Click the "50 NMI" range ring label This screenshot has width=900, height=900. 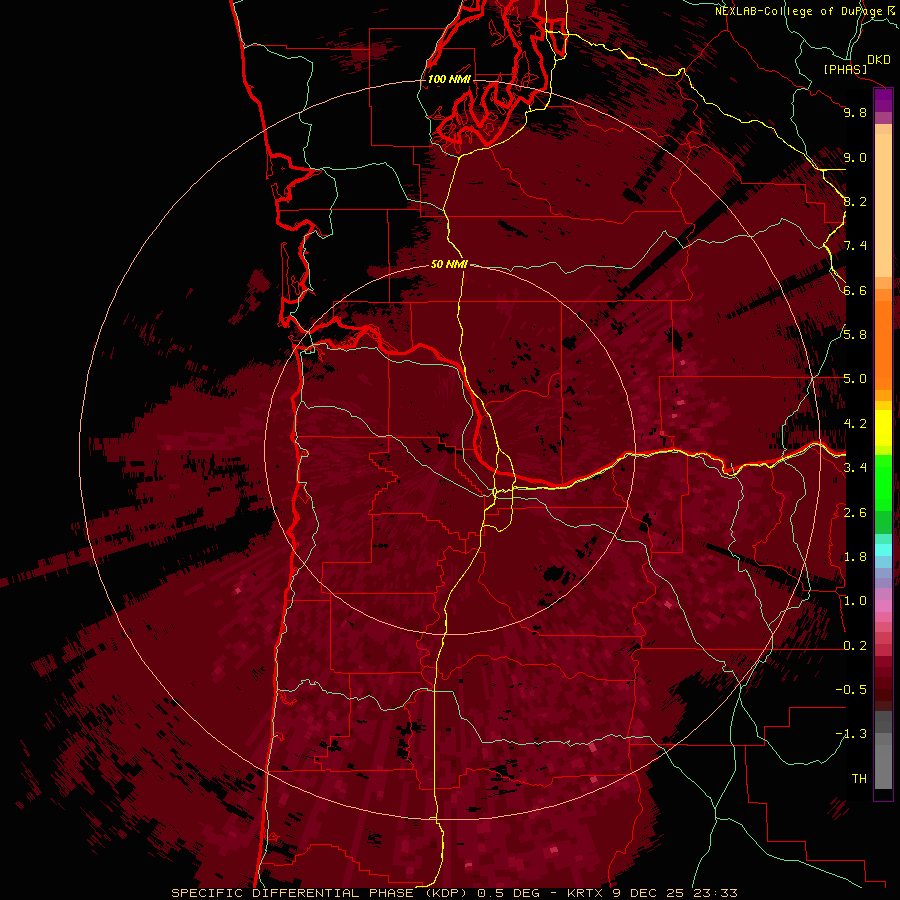(x=449, y=264)
